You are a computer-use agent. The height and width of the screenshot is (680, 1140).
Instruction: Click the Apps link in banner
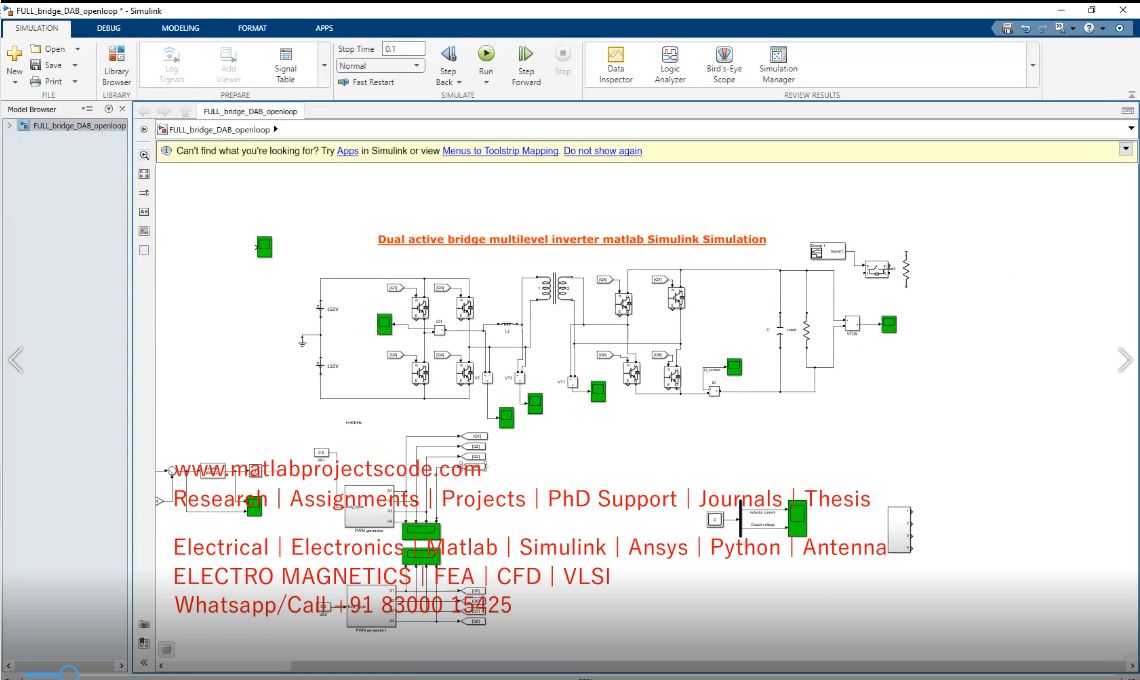[x=348, y=151]
